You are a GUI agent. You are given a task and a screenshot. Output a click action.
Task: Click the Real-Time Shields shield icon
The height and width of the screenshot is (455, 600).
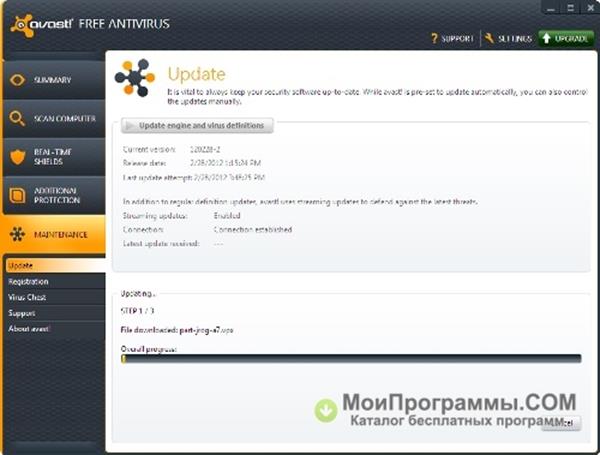(17, 157)
